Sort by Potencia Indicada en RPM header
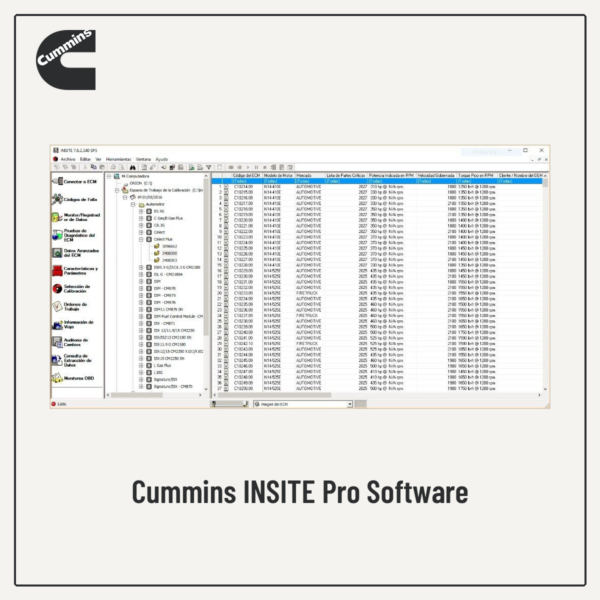The width and height of the screenshot is (600, 600). (391, 175)
